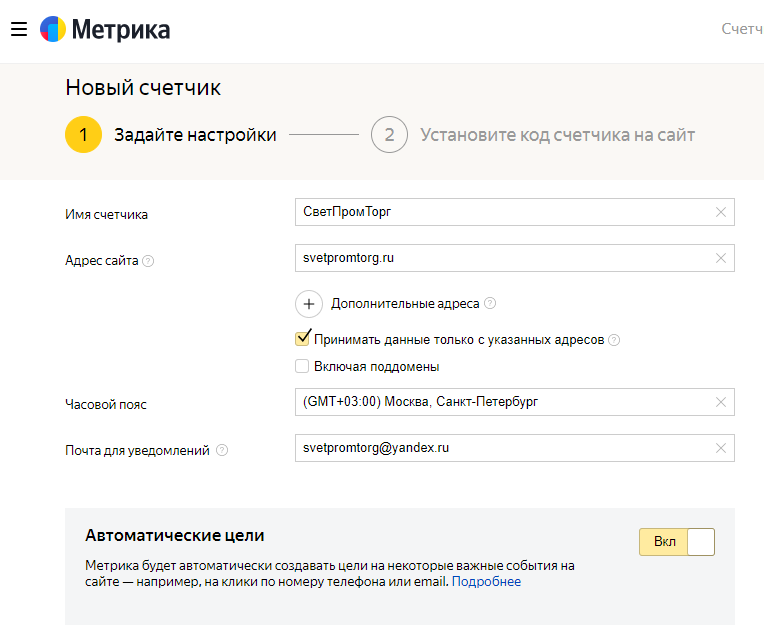Clear the site address field

point(721,258)
